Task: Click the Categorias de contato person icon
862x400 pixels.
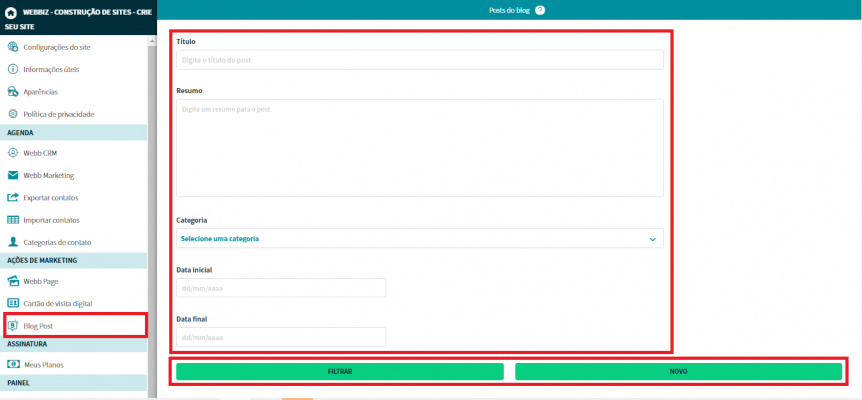Action: tap(13, 242)
